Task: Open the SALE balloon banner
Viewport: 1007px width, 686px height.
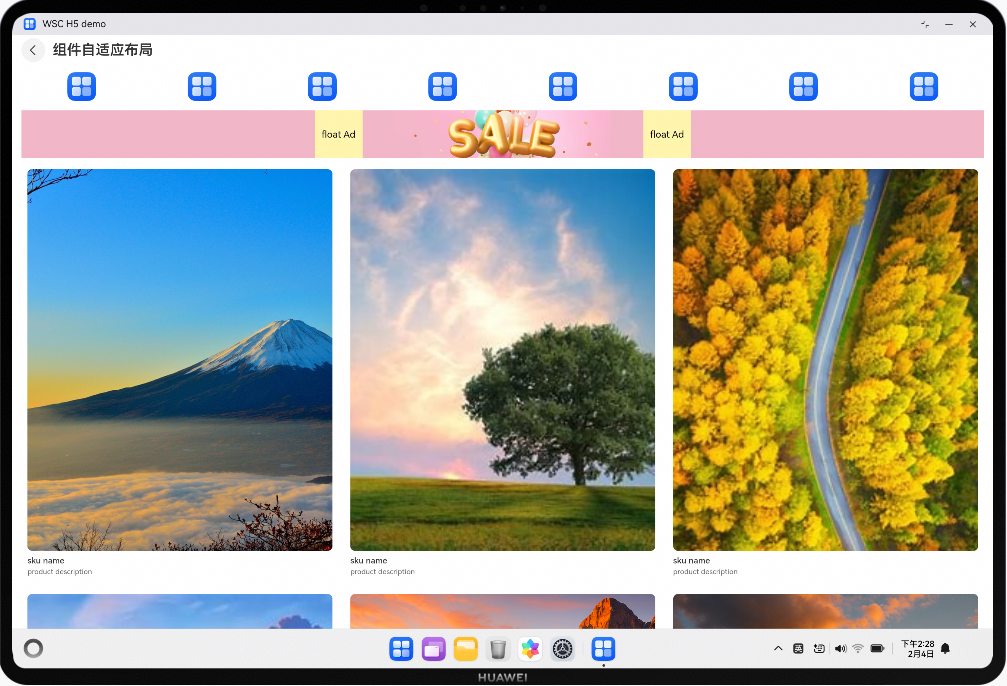Action: (x=503, y=135)
